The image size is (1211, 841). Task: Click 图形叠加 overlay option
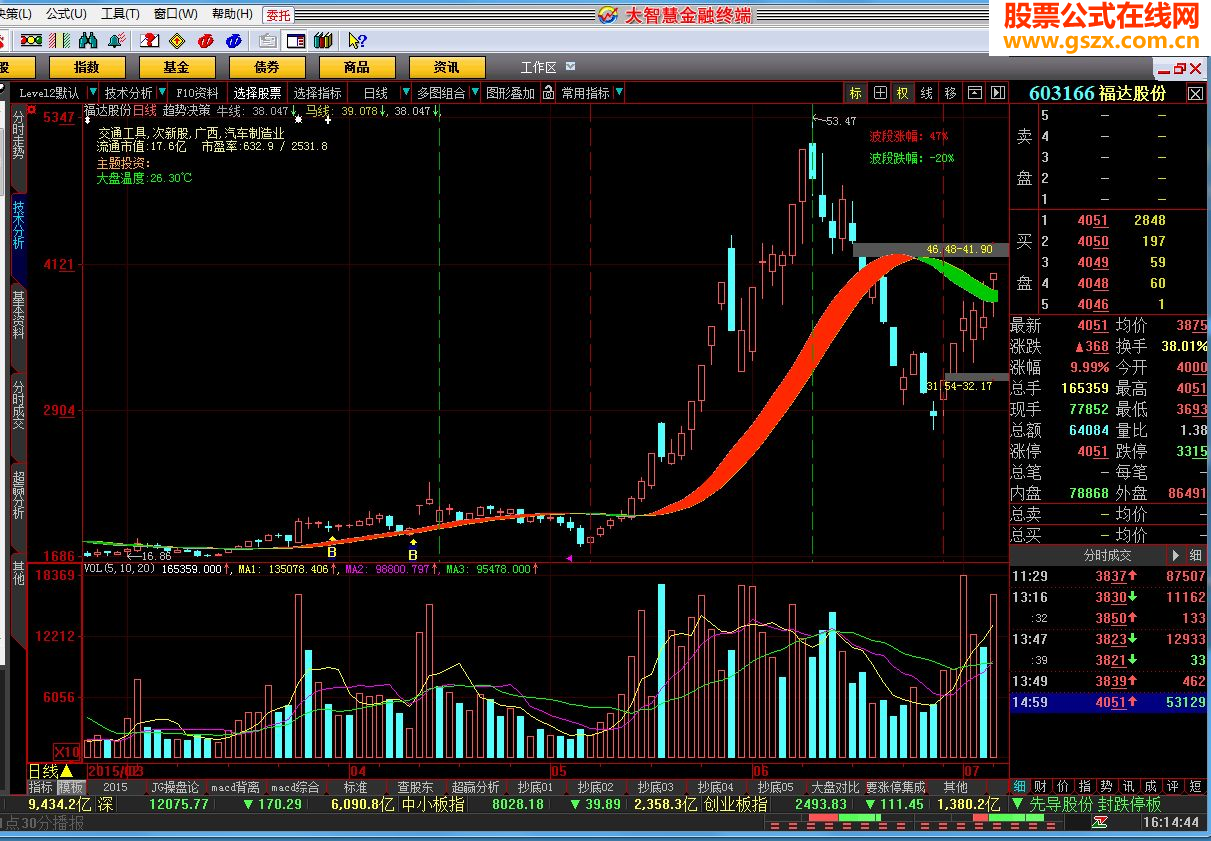[x=510, y=93]
